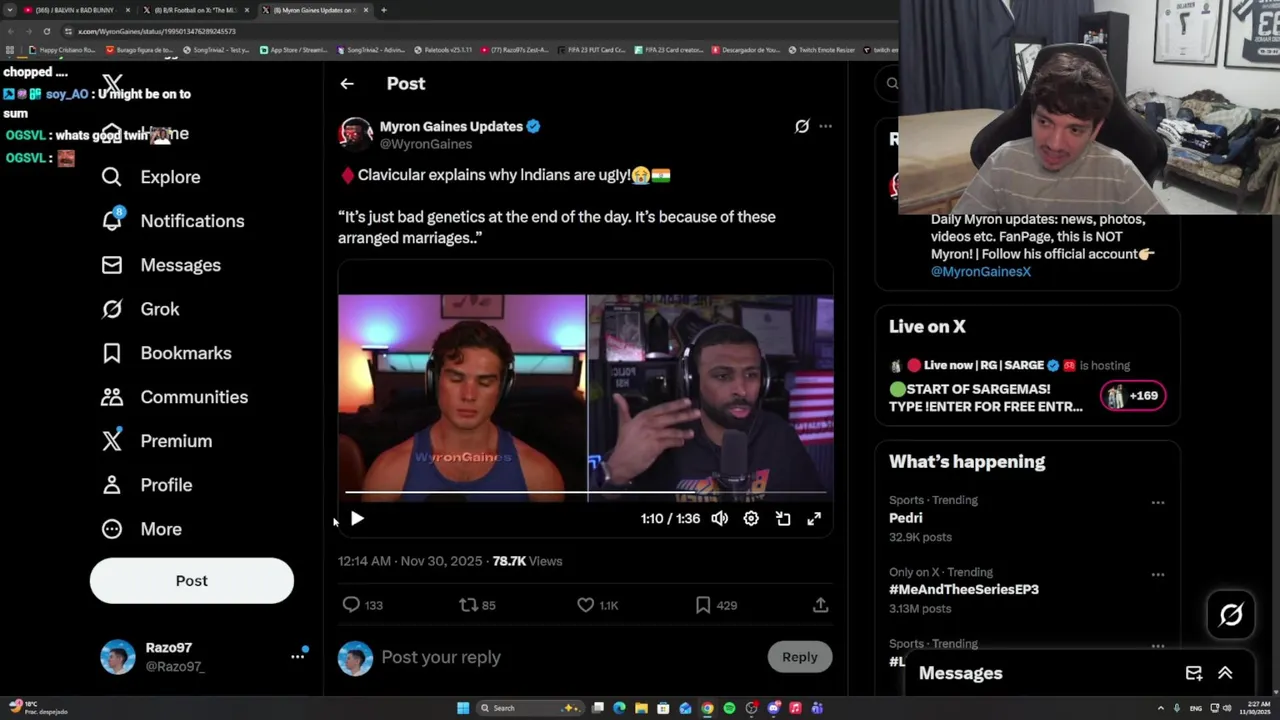The height and width of the screenshot is (720, 1280).
Task: Open Explore from the X sidebar
Action: (x=151, y=177)
